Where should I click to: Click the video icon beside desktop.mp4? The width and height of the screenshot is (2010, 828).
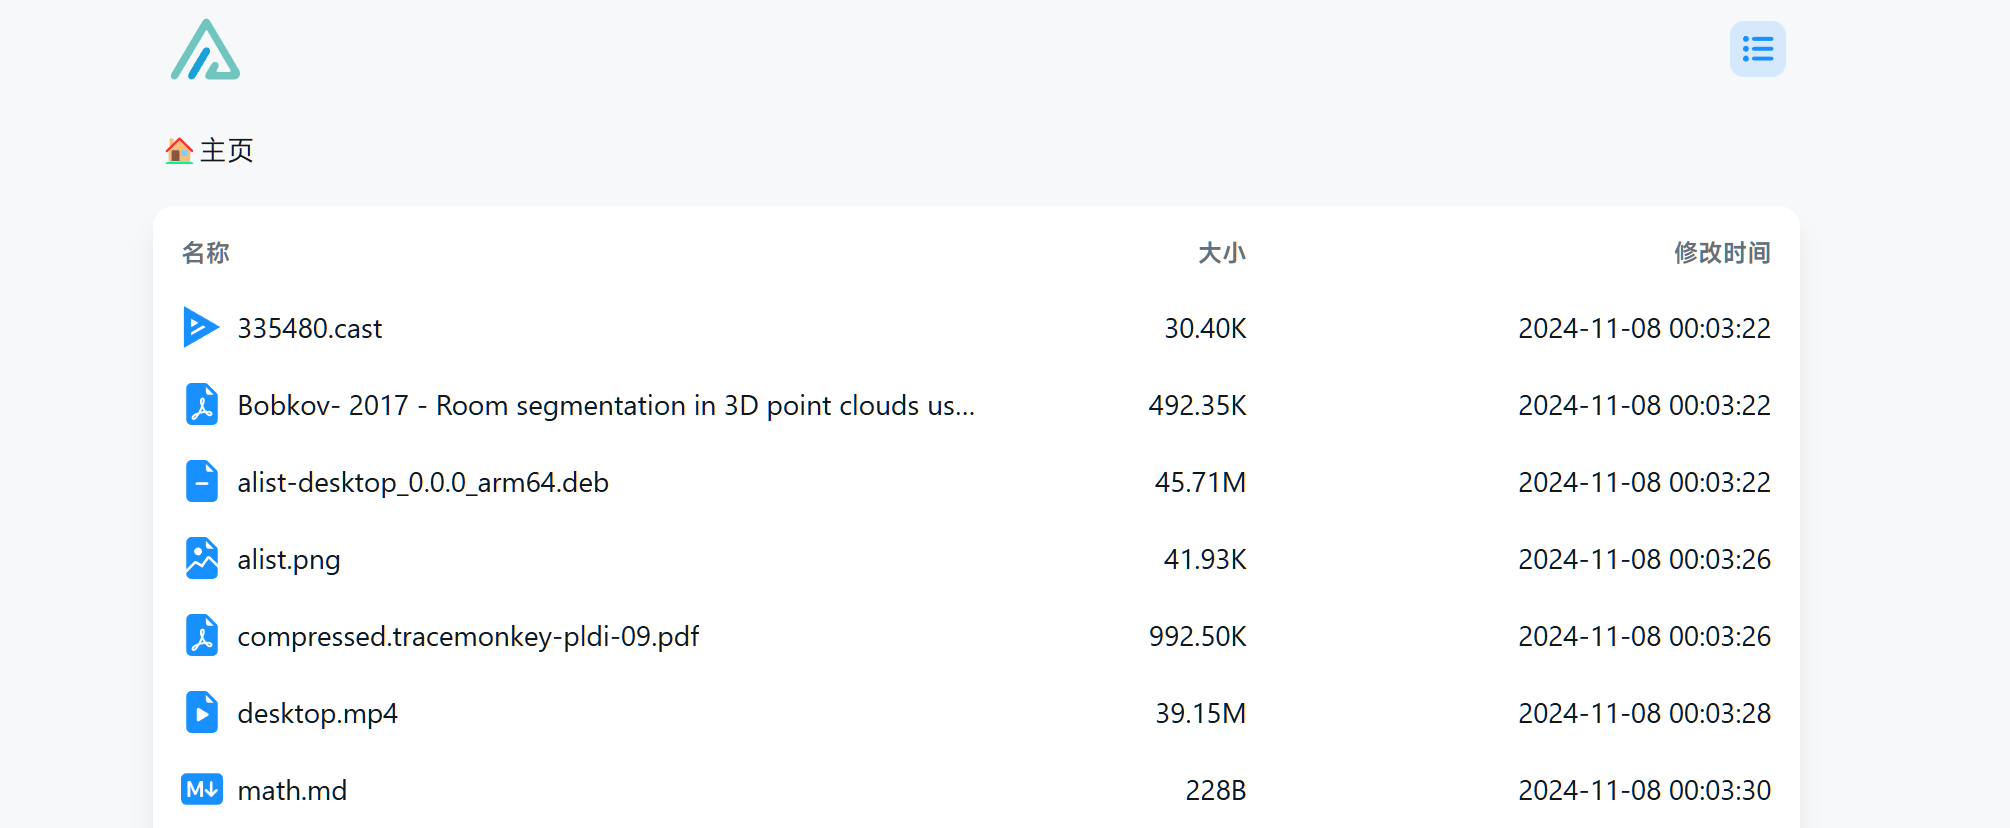click(202, 713)
